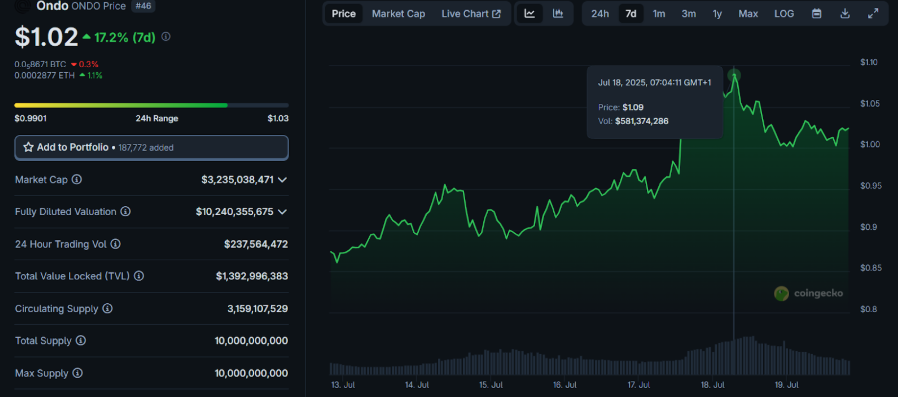The height and width of the screenshot is (397, 898).
Task: Set chart range to 3m
Action: click(688, 14)
